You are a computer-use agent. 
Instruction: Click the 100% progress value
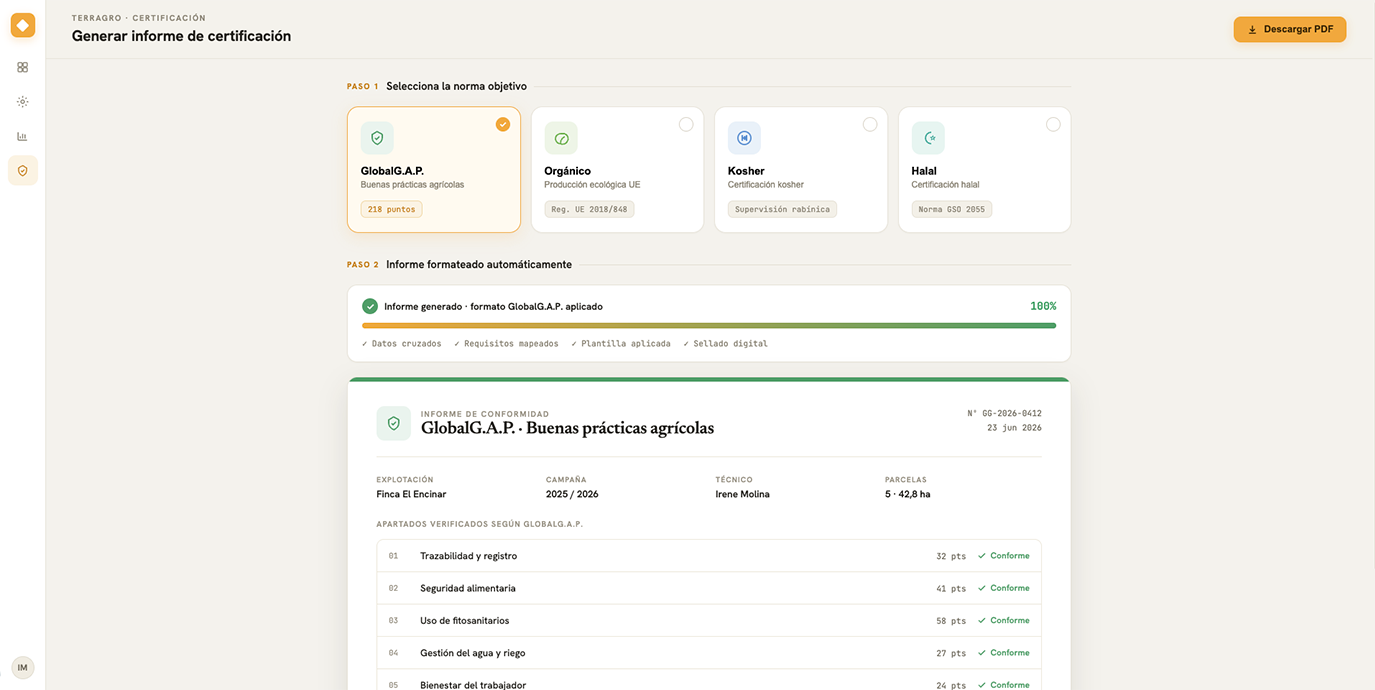[1043, 306]
